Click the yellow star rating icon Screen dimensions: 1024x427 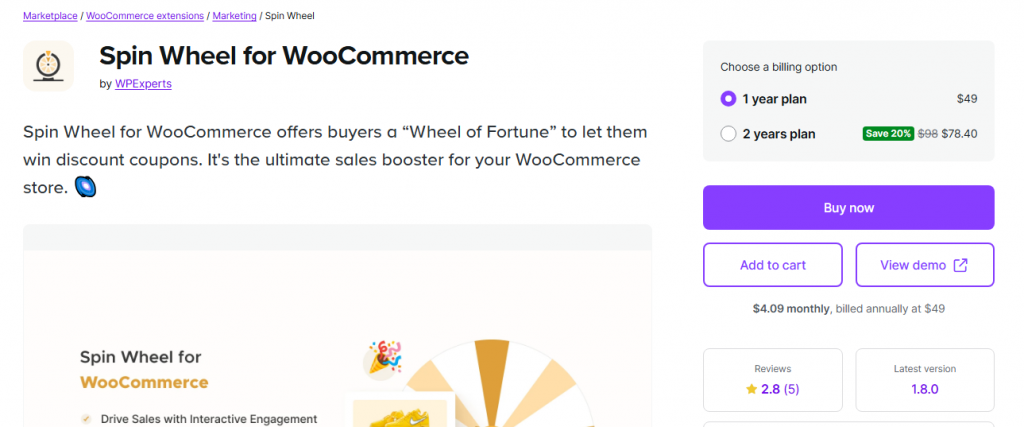751,389
